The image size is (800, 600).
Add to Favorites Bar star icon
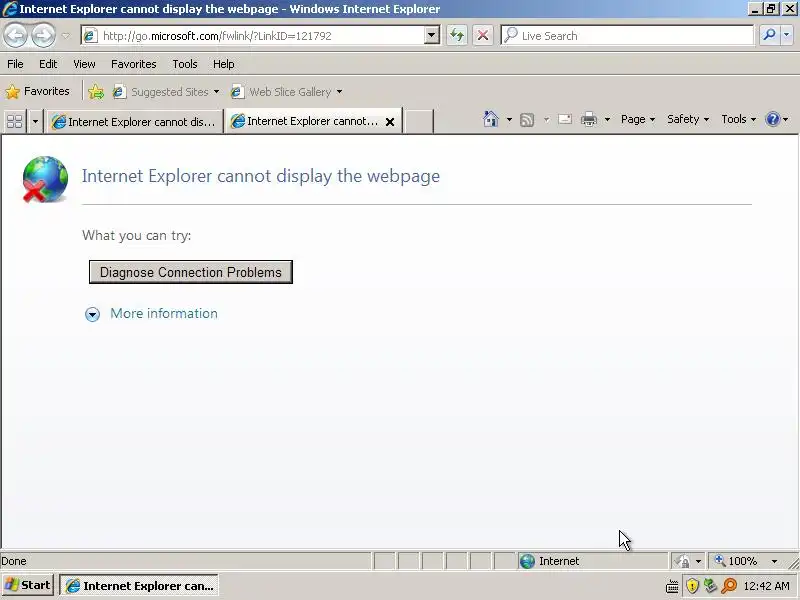(x=96, y=92)
